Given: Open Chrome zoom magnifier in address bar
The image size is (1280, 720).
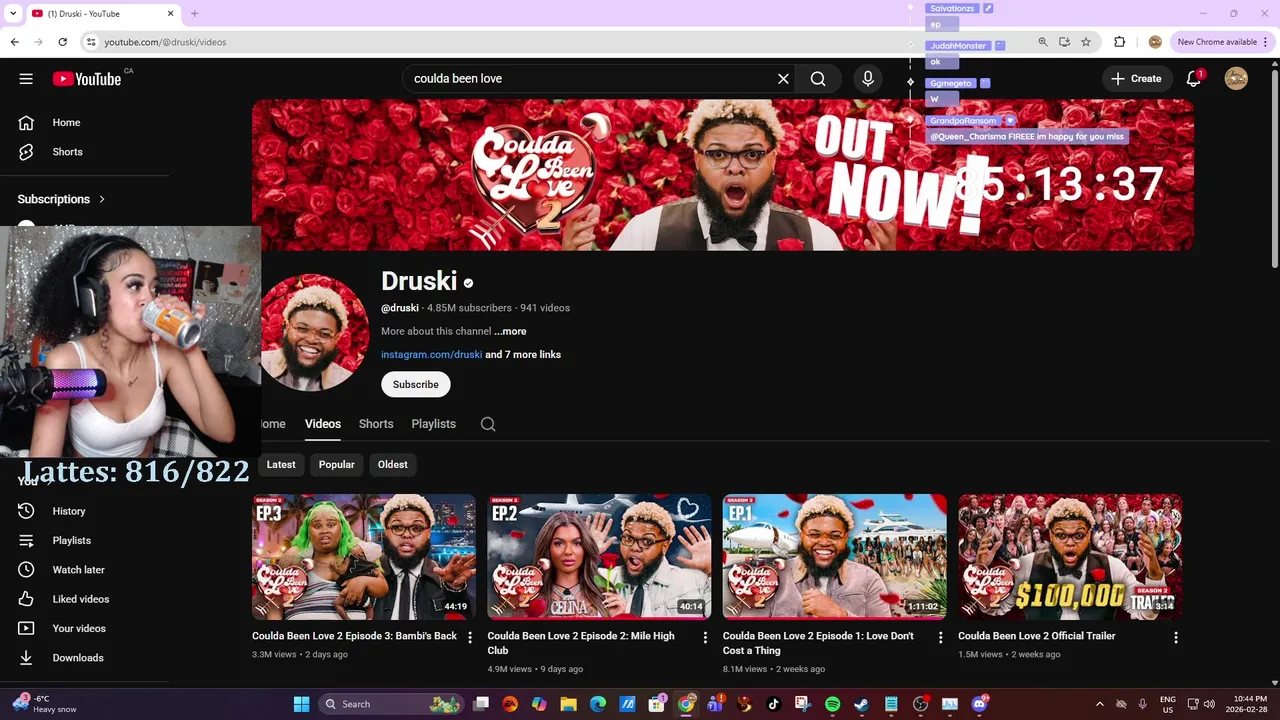Looking at the screenshot, I should 1043,42.
